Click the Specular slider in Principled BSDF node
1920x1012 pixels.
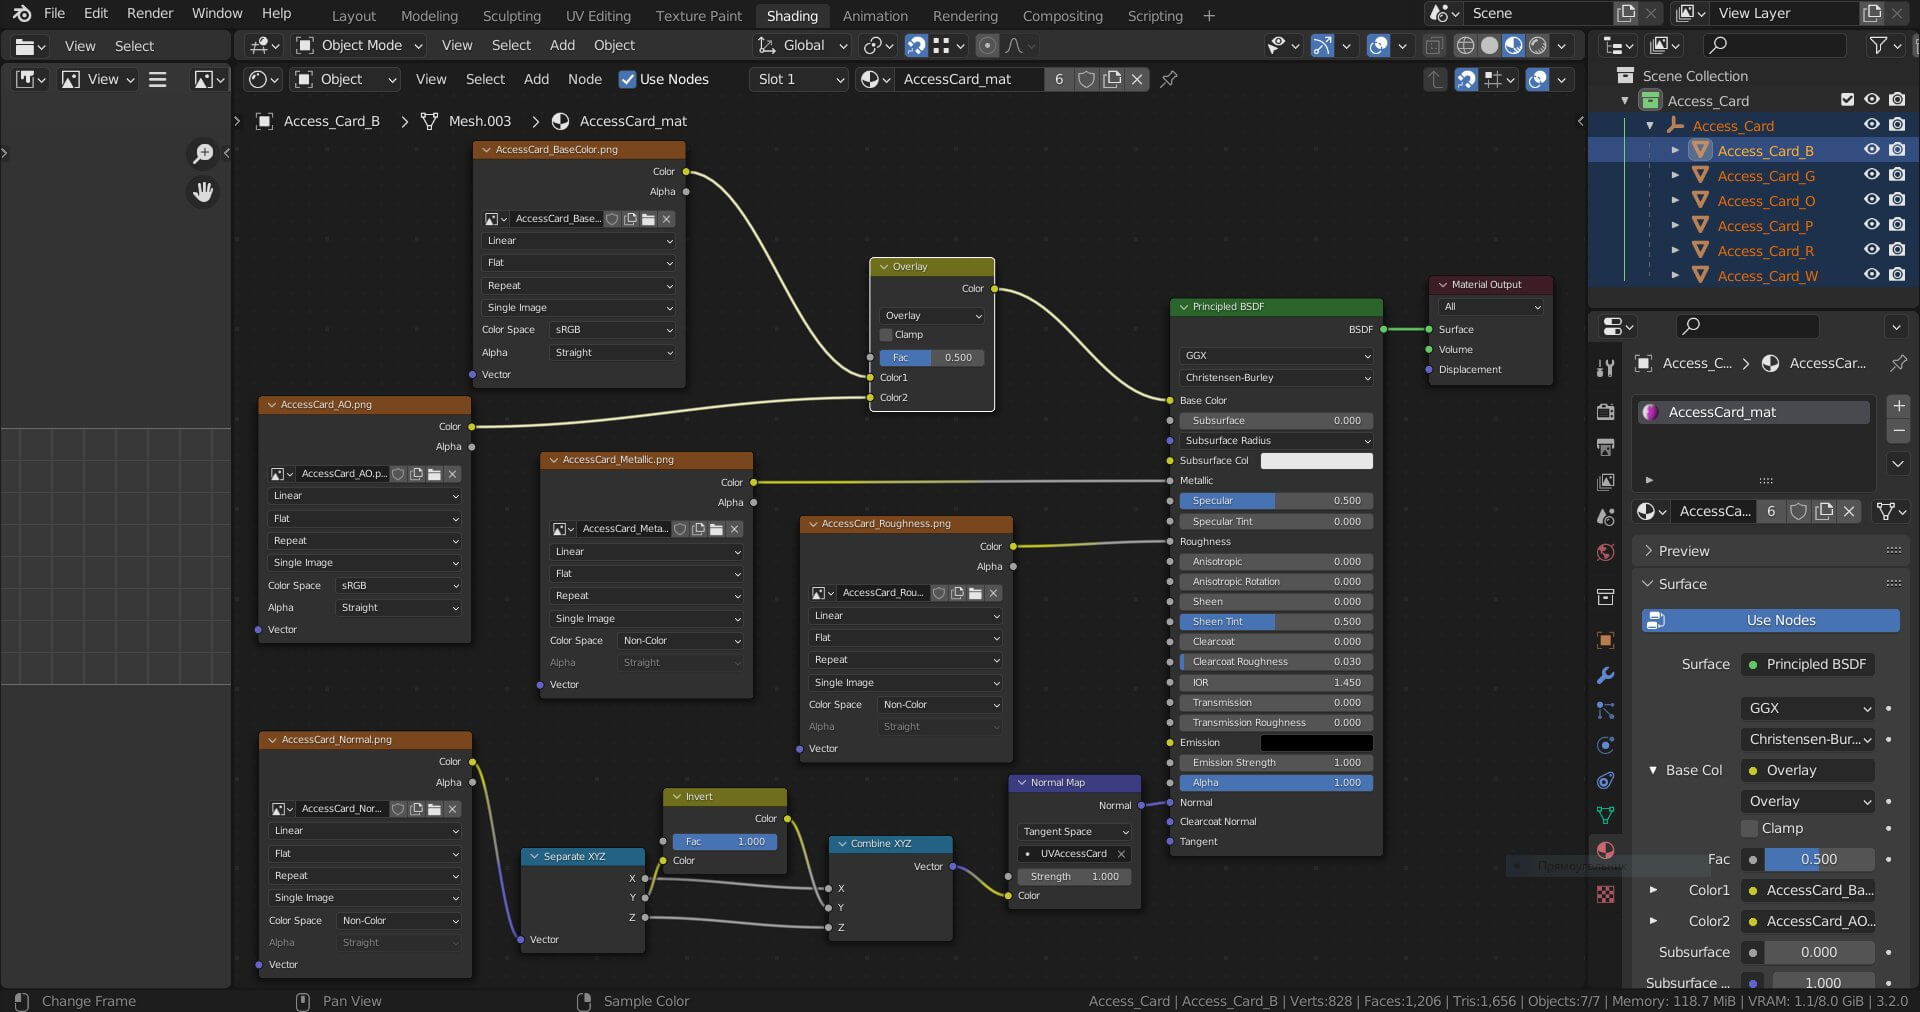1275,501
